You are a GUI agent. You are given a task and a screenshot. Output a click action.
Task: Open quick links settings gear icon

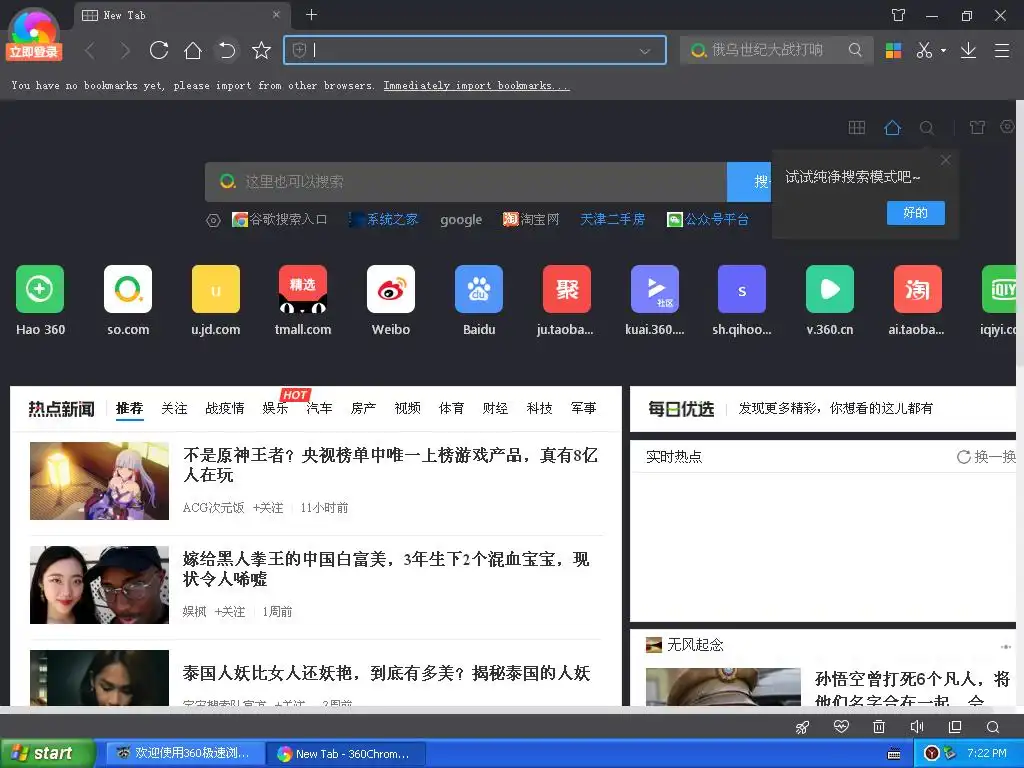coord(213,220)
